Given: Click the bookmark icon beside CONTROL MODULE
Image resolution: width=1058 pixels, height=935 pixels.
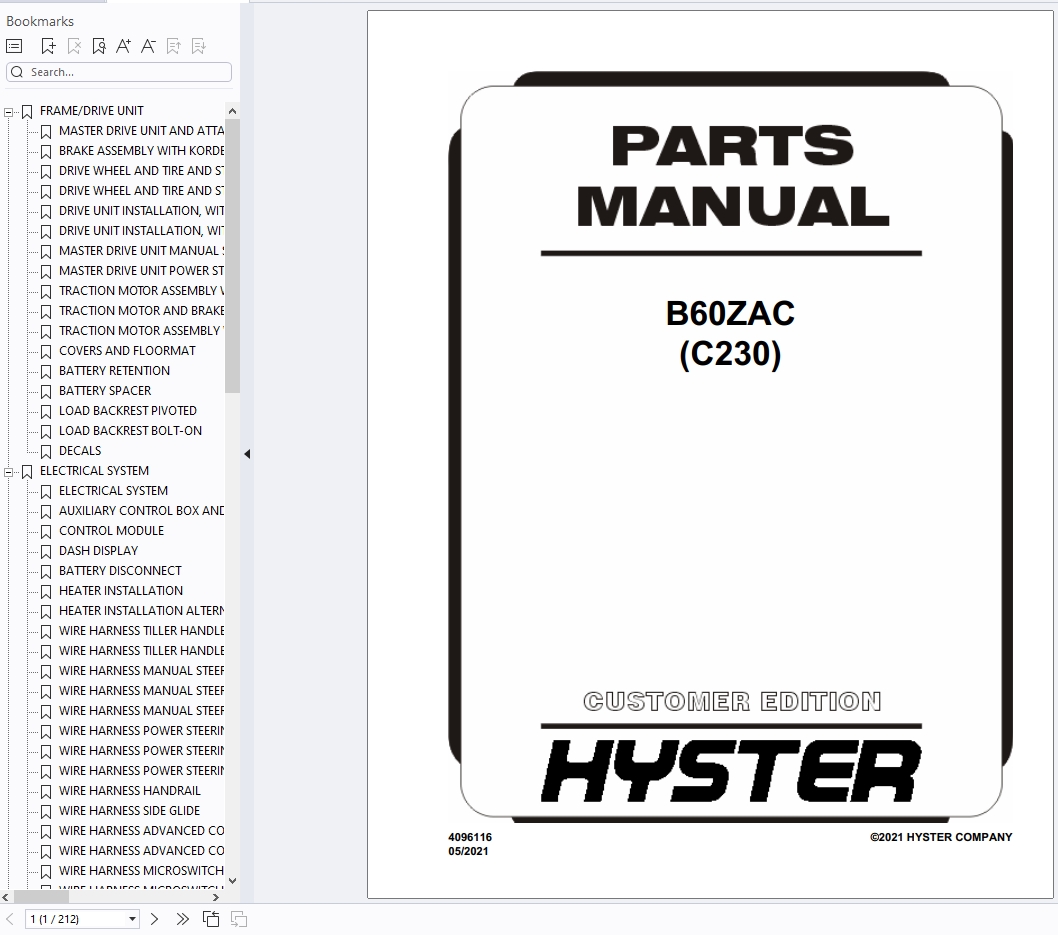Looking at the screenshot, I should 46,532.
